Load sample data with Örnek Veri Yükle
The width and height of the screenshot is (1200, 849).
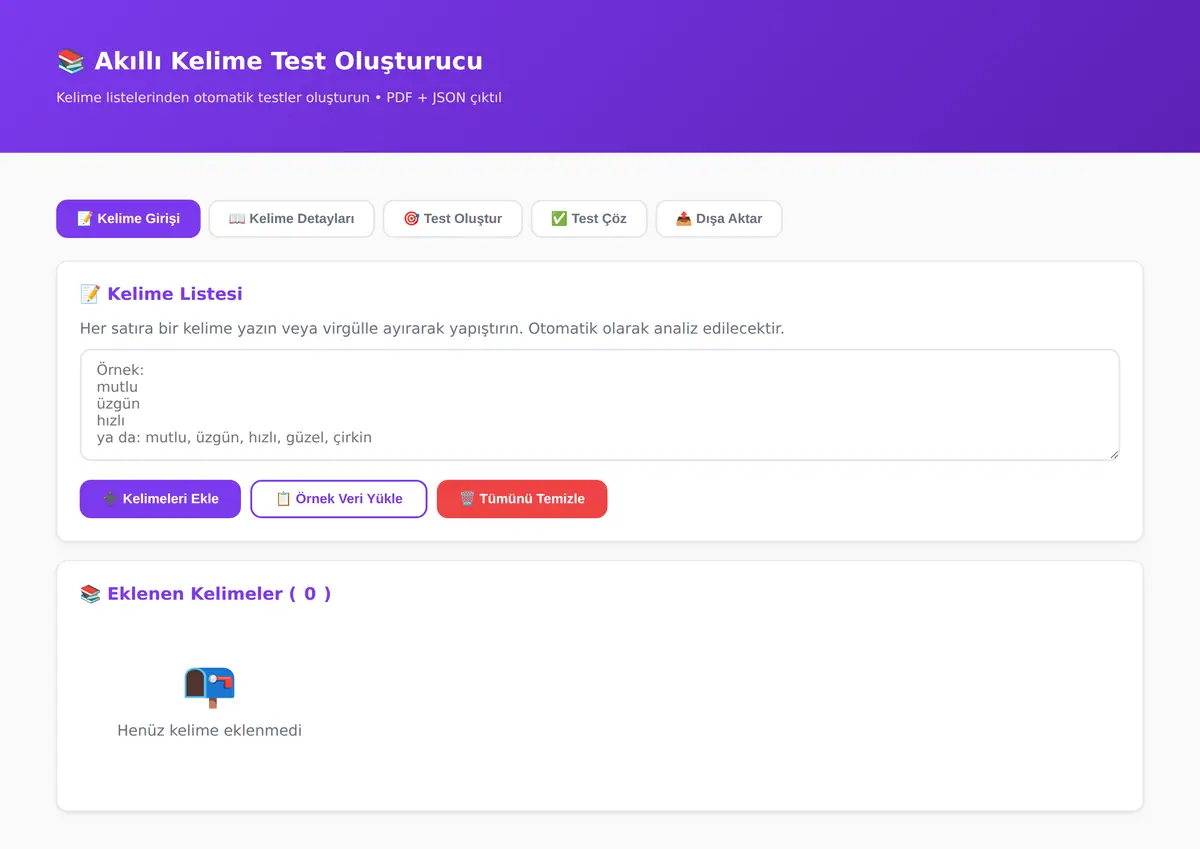tap(339, 499)
